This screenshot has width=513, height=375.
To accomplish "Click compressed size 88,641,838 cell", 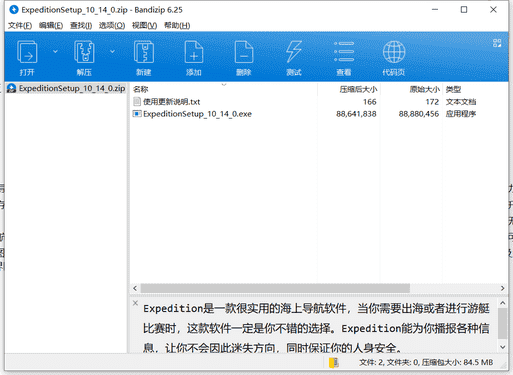I will [356, 114].
